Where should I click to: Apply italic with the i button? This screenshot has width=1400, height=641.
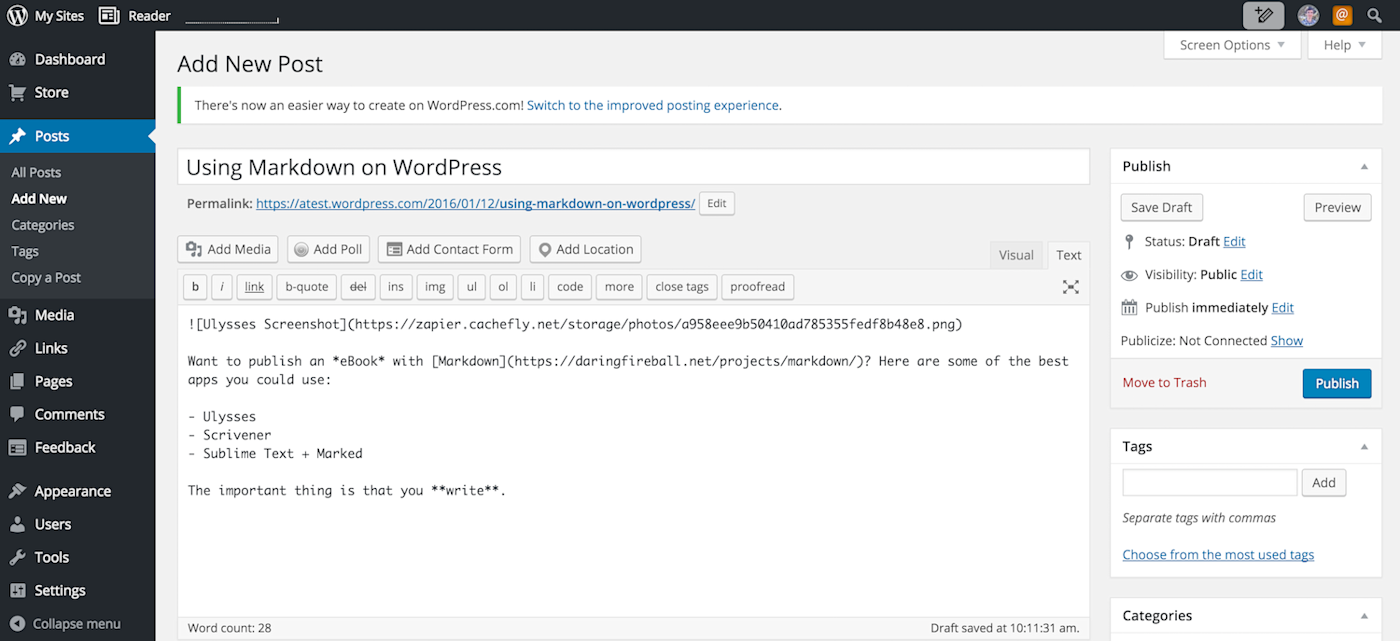coord(222,286)
